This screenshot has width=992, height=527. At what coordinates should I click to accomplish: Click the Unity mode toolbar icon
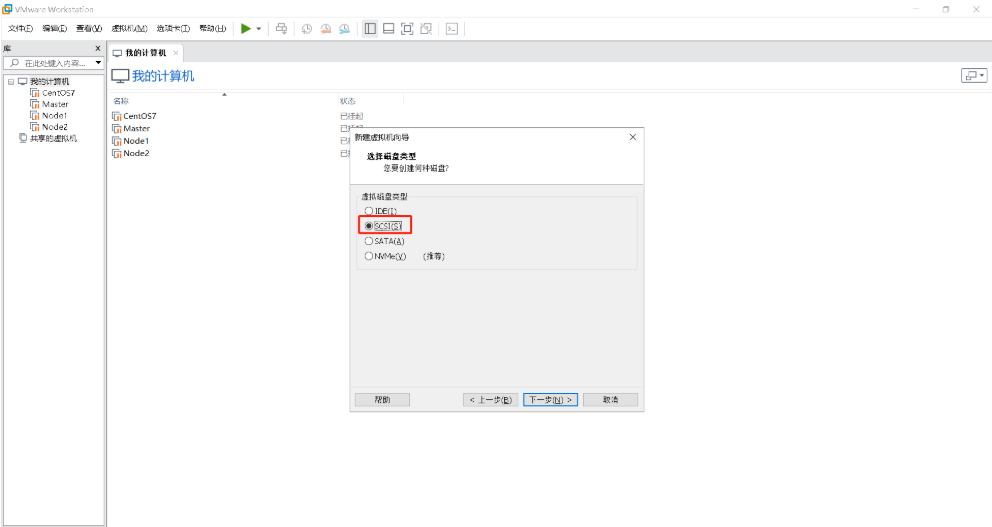point(426,28)
